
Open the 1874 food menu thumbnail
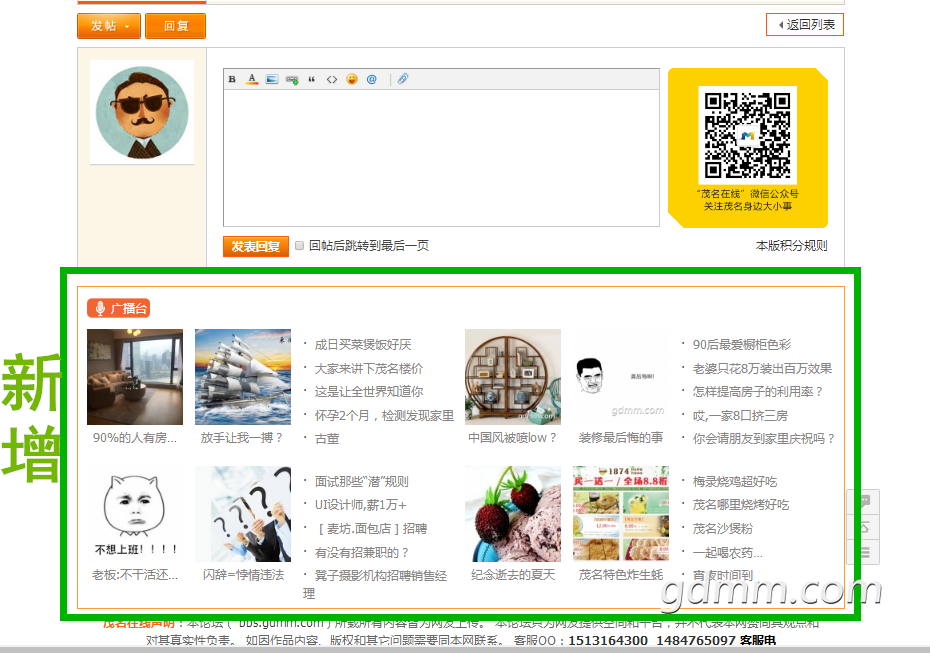(x=621, y=514)
